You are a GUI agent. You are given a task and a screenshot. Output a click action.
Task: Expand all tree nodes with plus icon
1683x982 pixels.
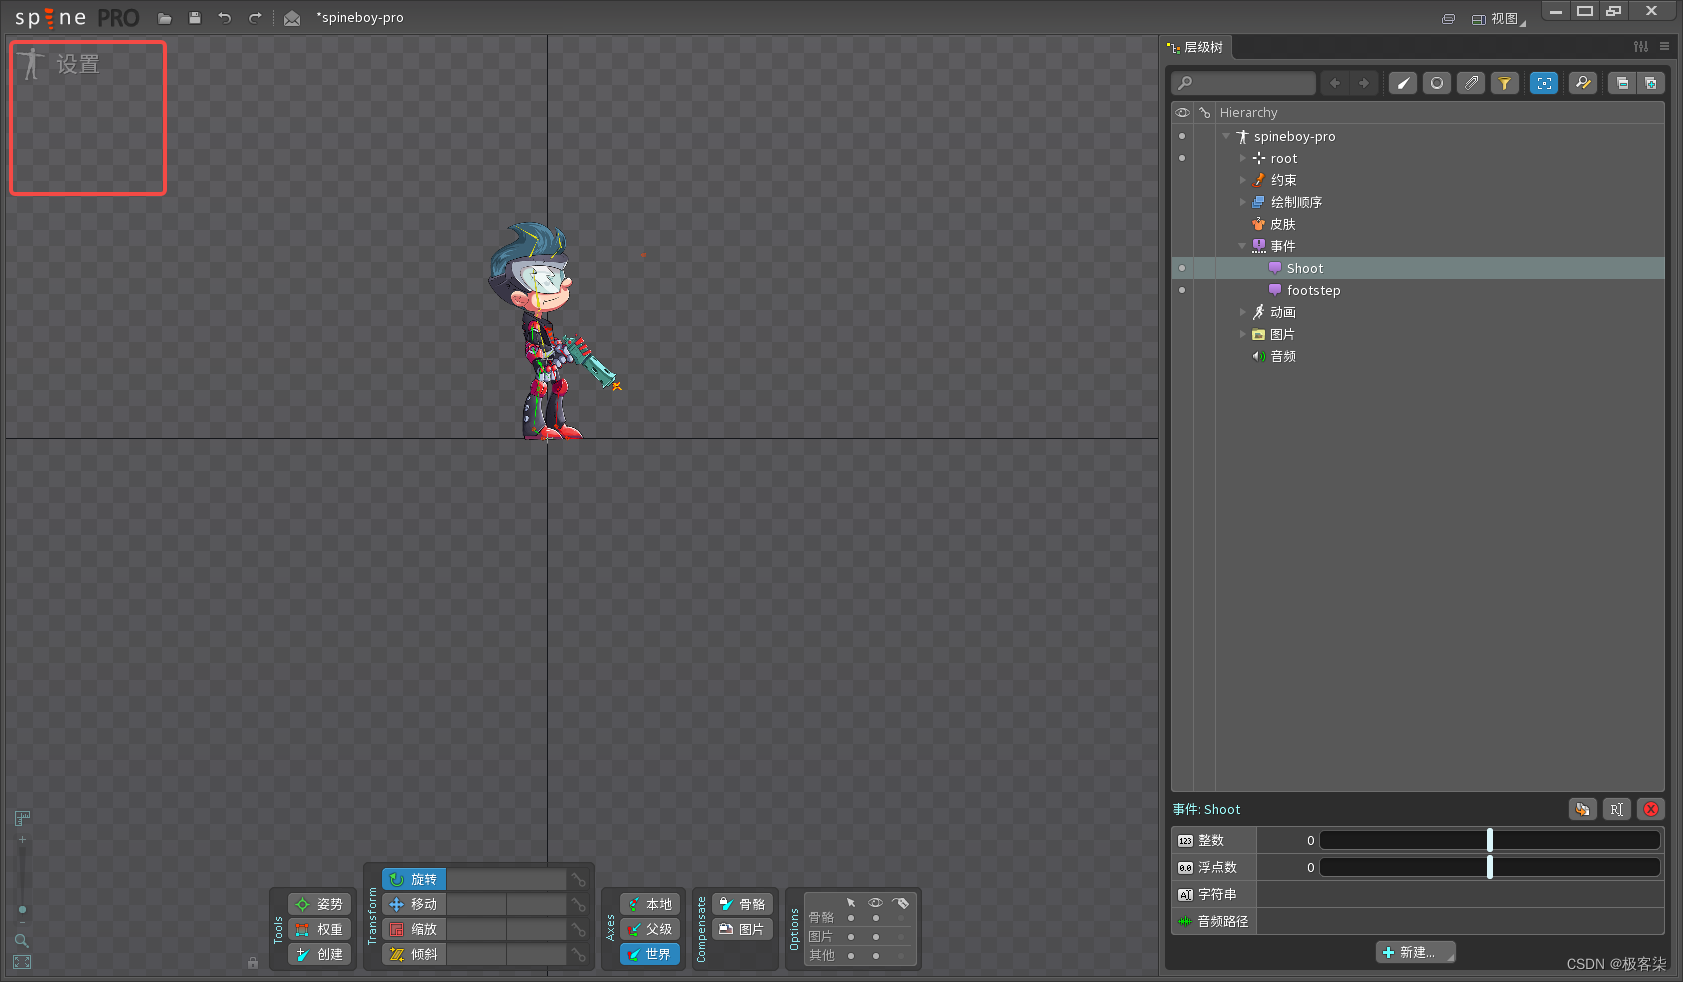1651,83
